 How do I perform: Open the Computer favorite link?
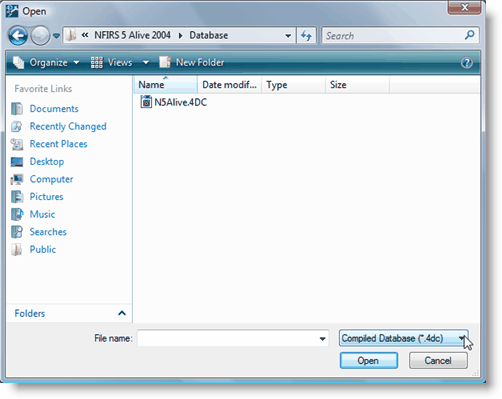click(x=51, y=179)
